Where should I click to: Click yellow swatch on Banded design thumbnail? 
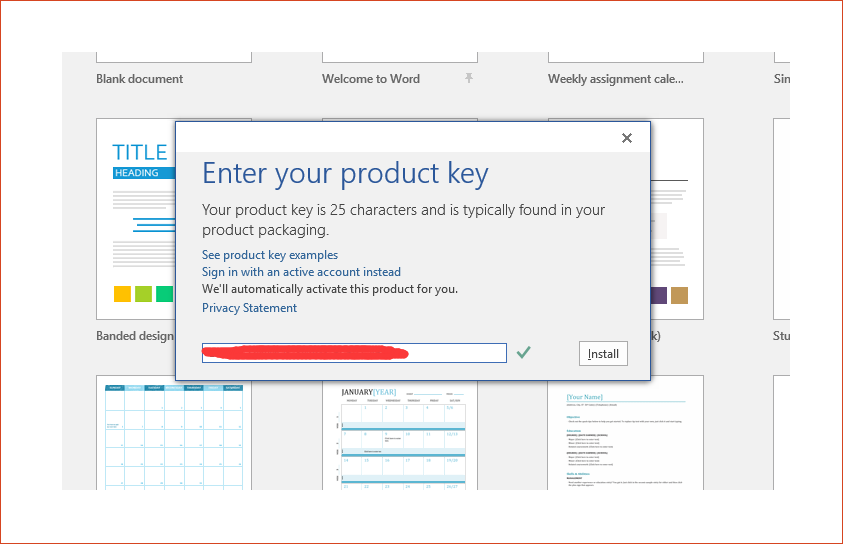click(122, 294)
